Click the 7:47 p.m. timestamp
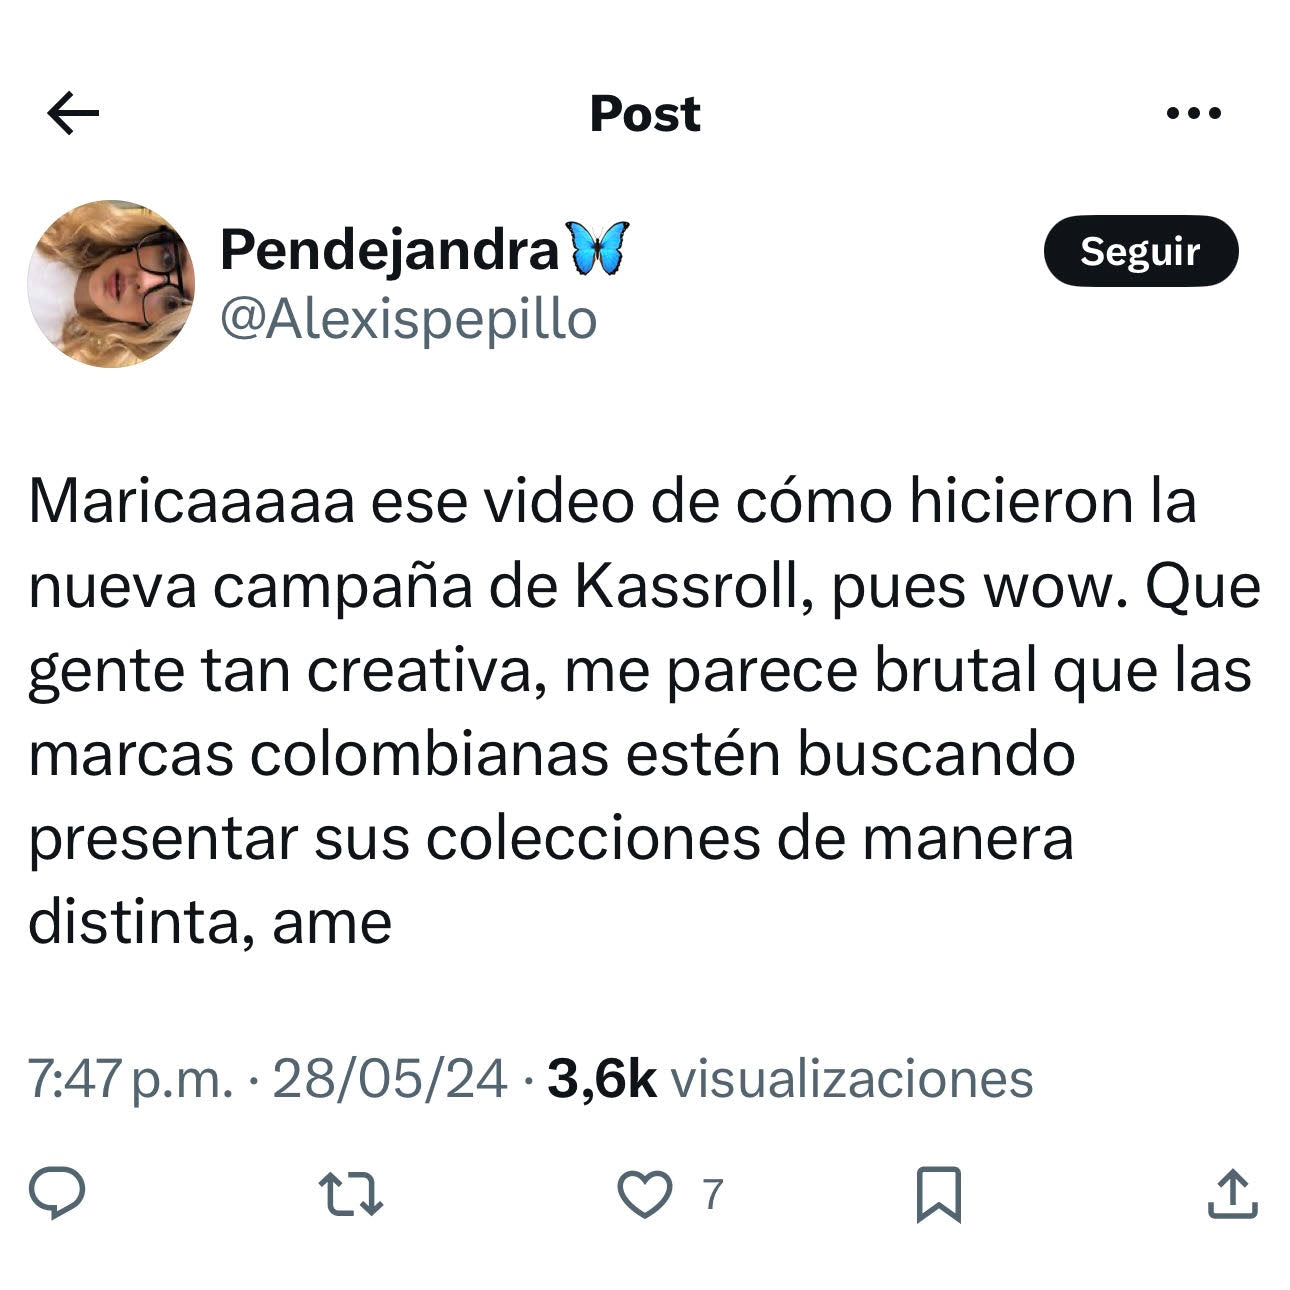 131,1079
